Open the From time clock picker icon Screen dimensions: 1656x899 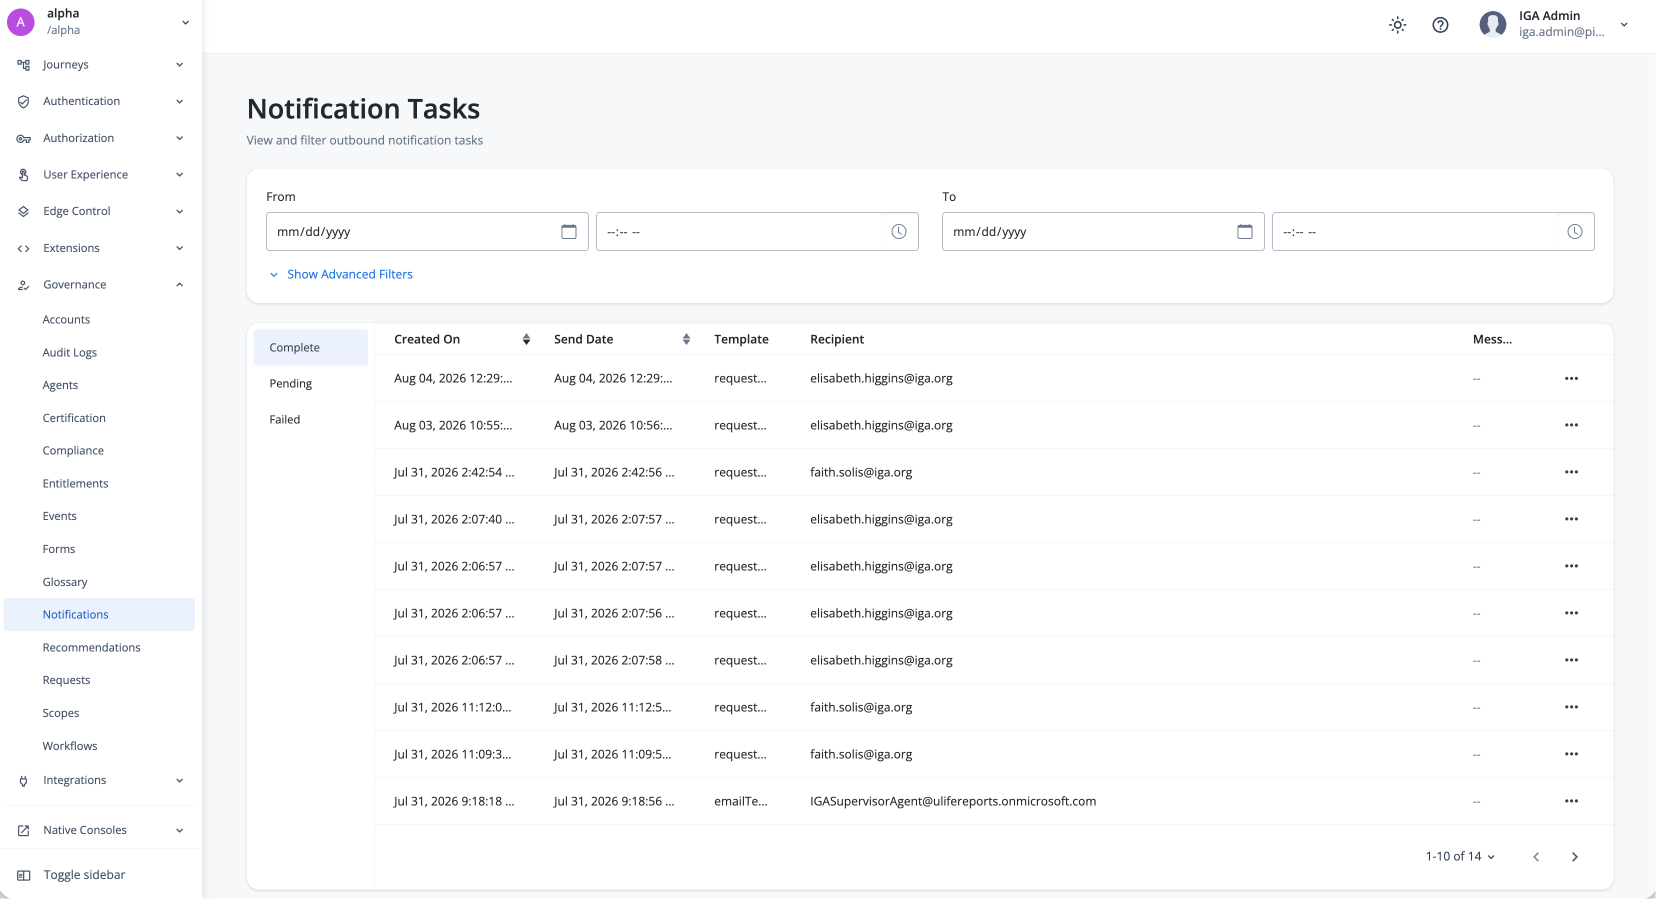point(899,232)
